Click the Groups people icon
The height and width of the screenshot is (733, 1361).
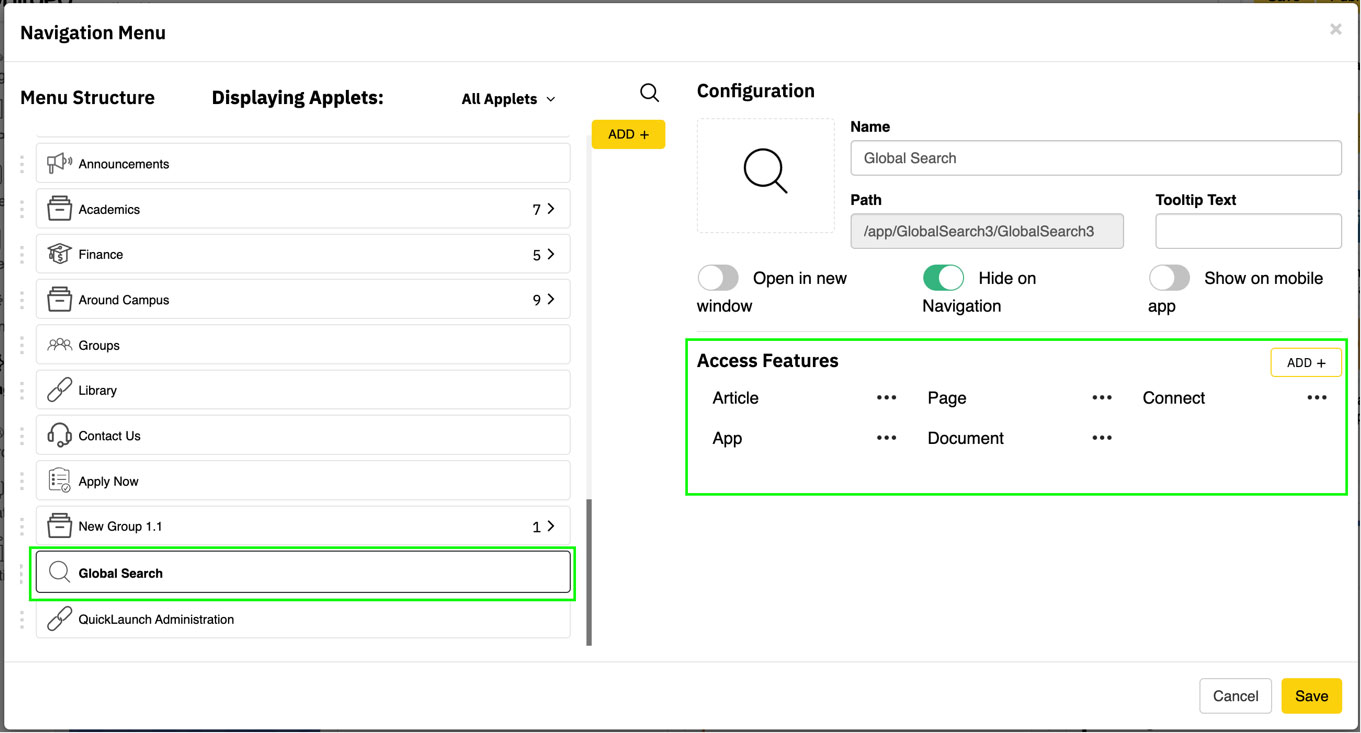coord(59,343)
